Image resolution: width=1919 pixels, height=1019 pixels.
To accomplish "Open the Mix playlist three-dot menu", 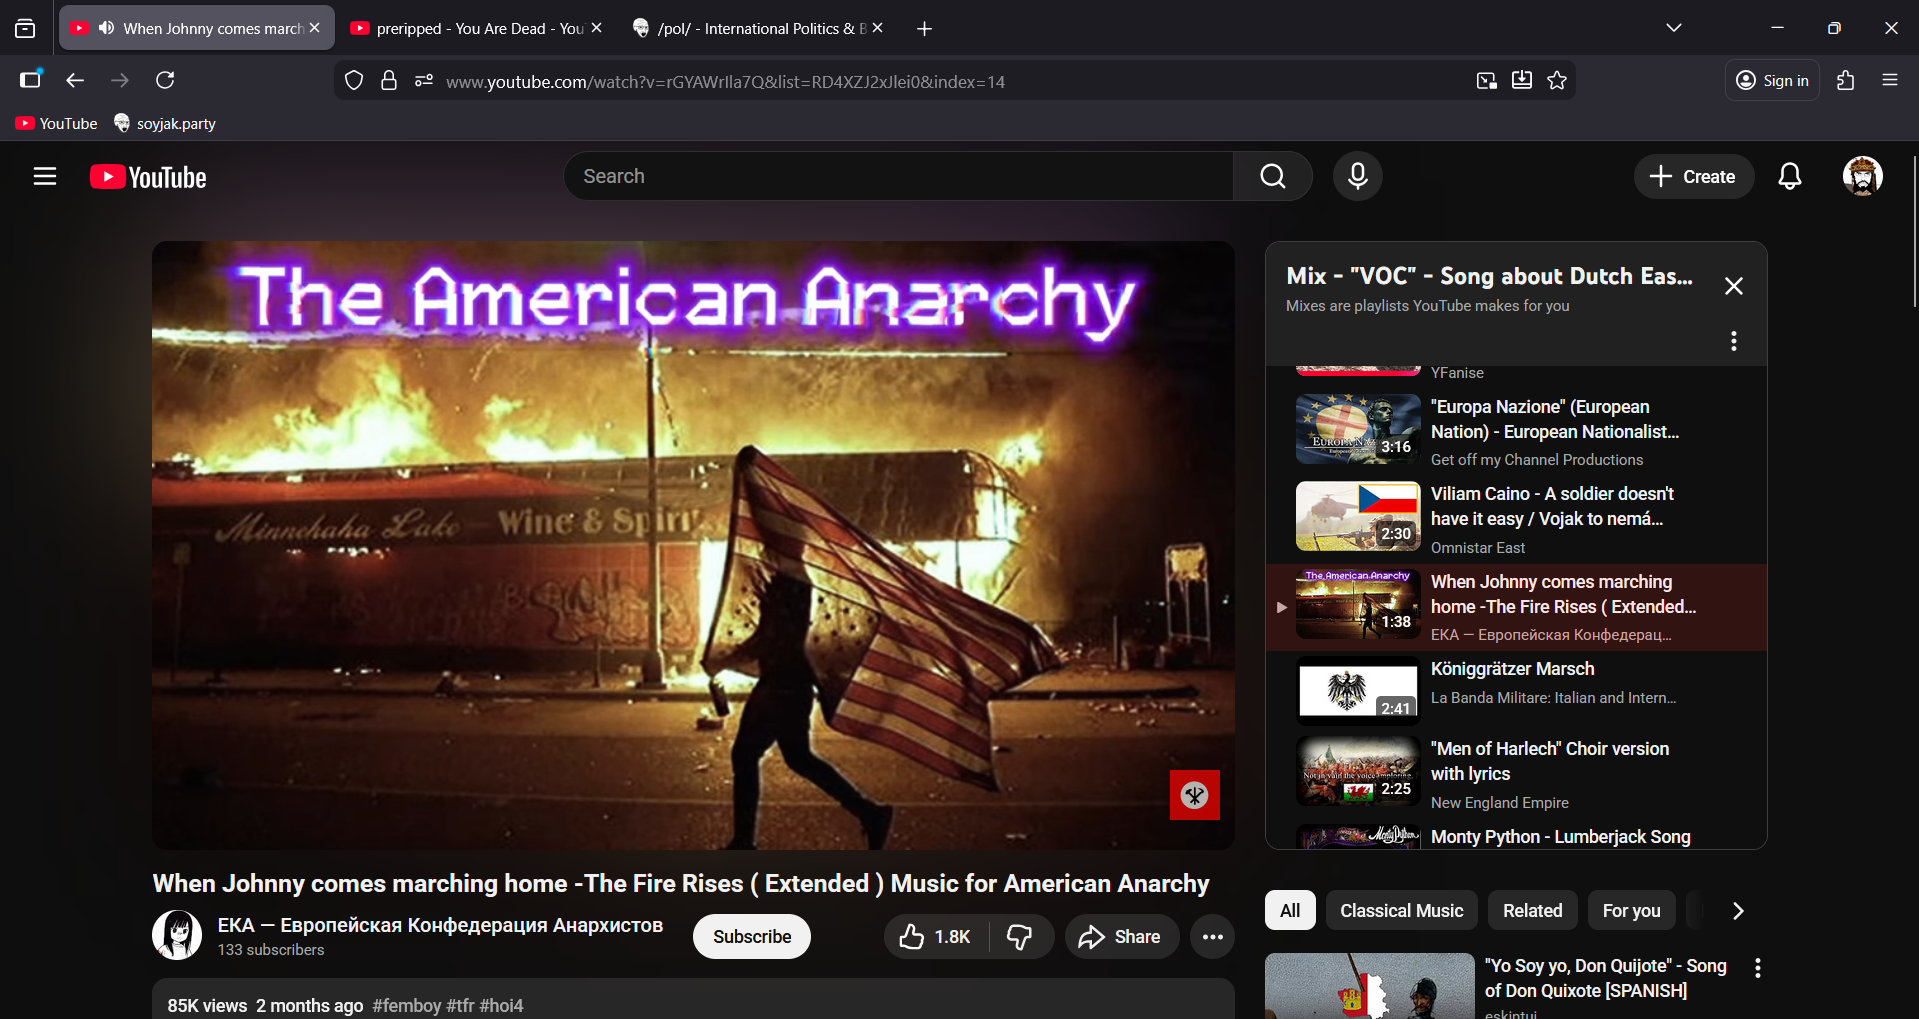I will pos(1733,341).
